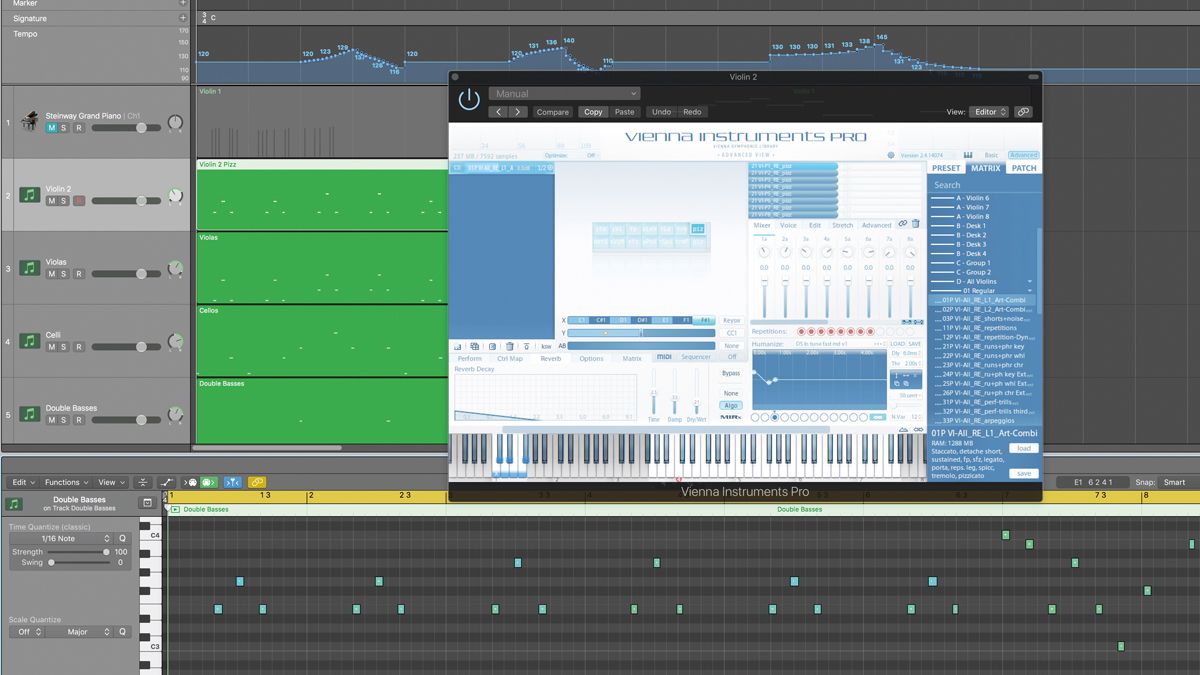Open the Functions menu in the piano roll
The width and height of the screenshot is (1200, 675).
65,482
